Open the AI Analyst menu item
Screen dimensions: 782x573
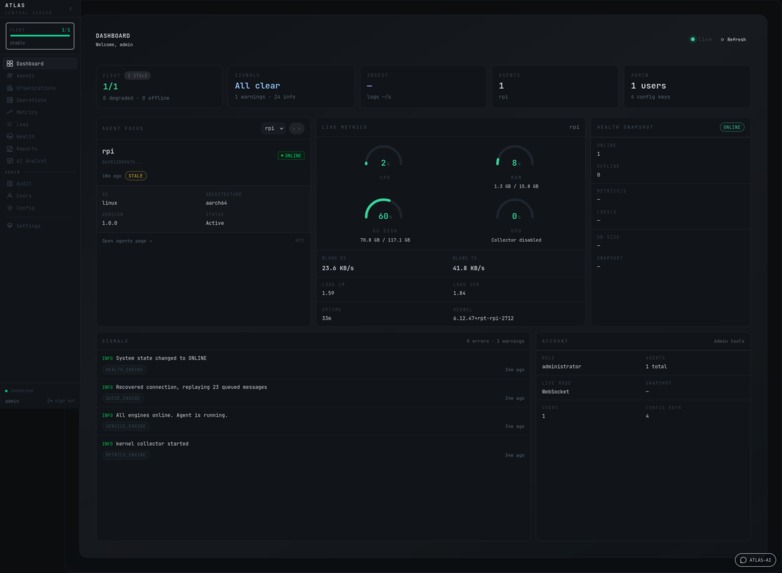pos(40,161)
